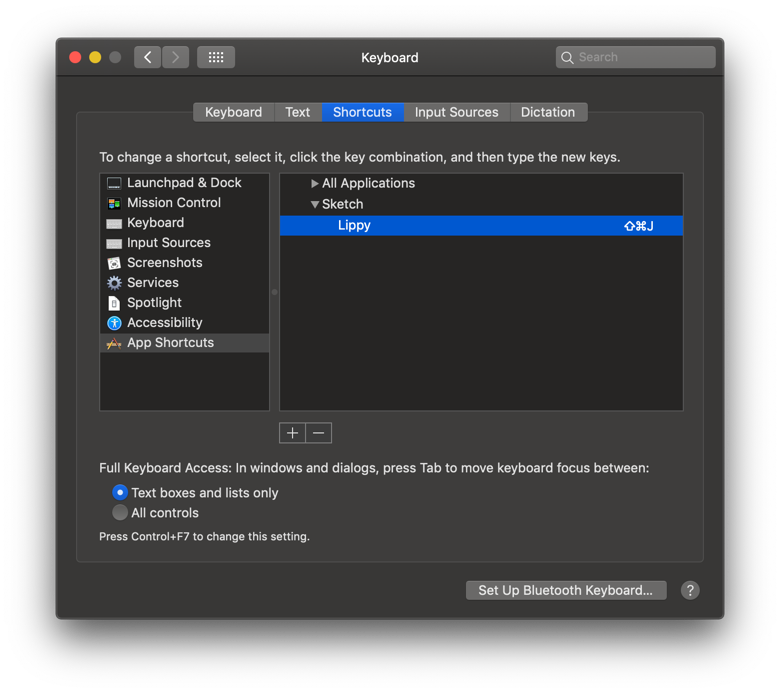Click Set Up Bluetooth Keyboard button
The width and height of the screenshot is (780, 693).
coord(566,590)
